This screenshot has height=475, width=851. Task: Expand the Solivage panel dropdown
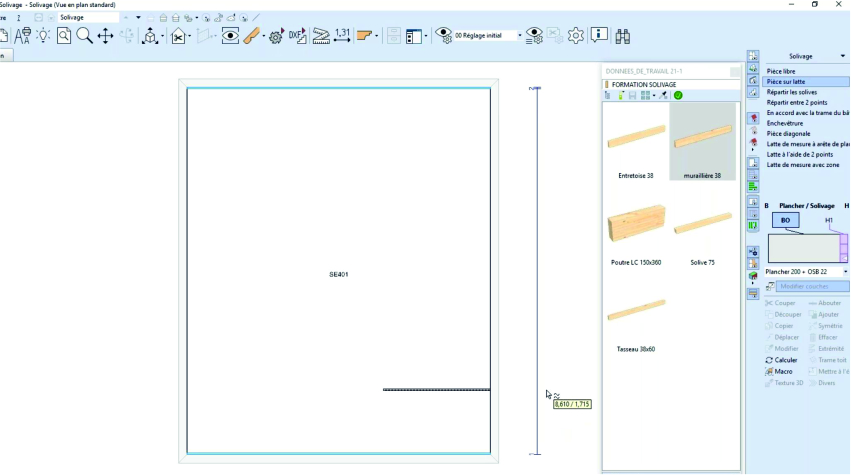pos(842,57)
